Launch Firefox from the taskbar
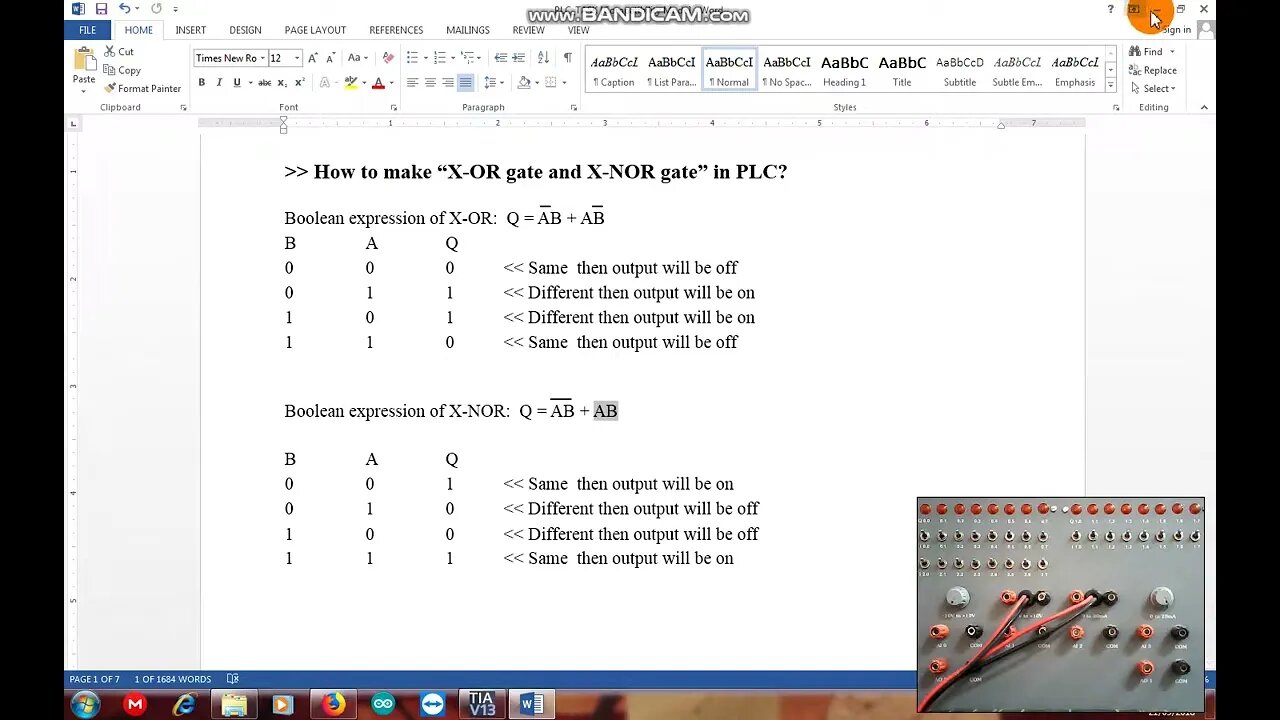Screen dimensions: 1280x720 point(333,705)
